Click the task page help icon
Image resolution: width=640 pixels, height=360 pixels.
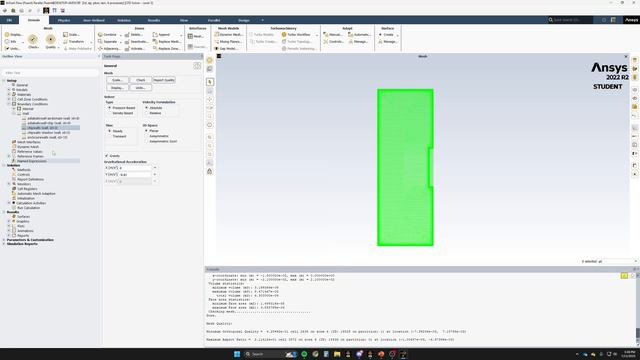[x=197, y=66]
